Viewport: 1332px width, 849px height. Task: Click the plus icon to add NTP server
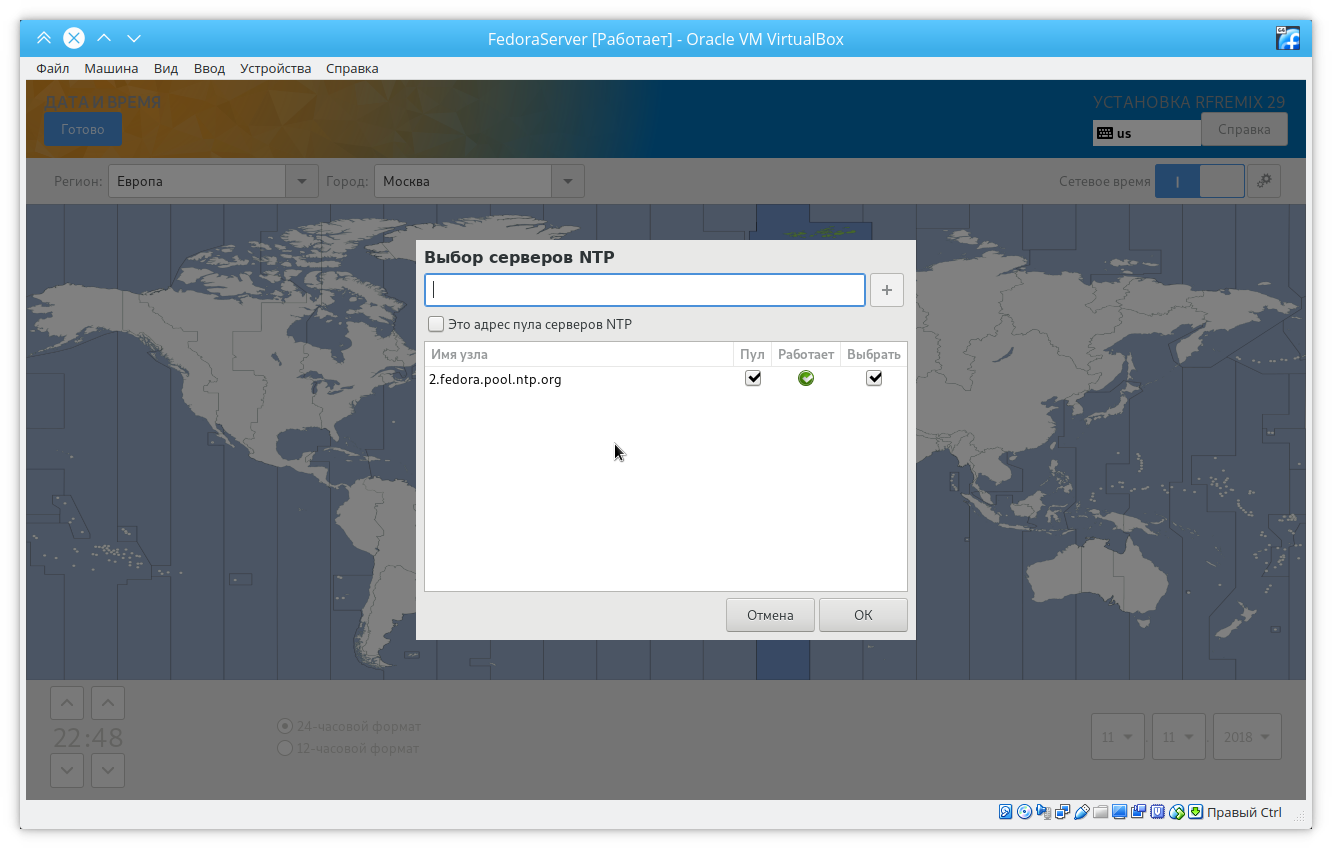point(886,290)
